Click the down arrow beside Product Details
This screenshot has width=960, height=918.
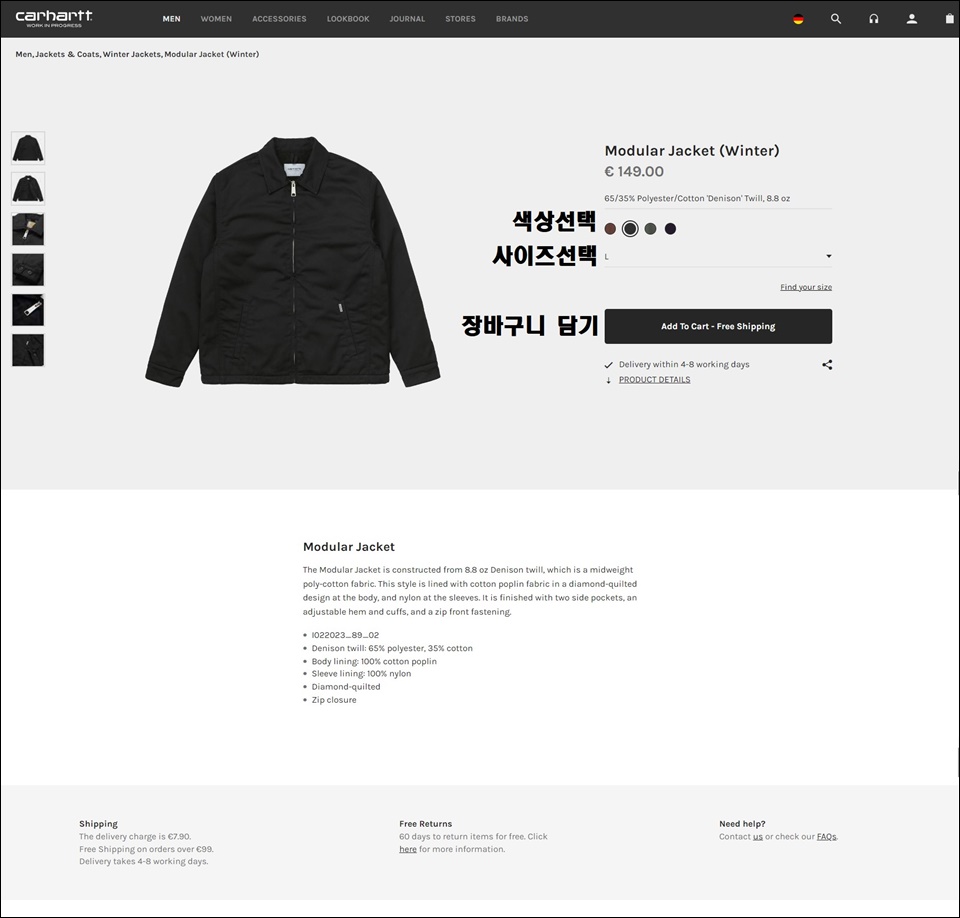609,380
